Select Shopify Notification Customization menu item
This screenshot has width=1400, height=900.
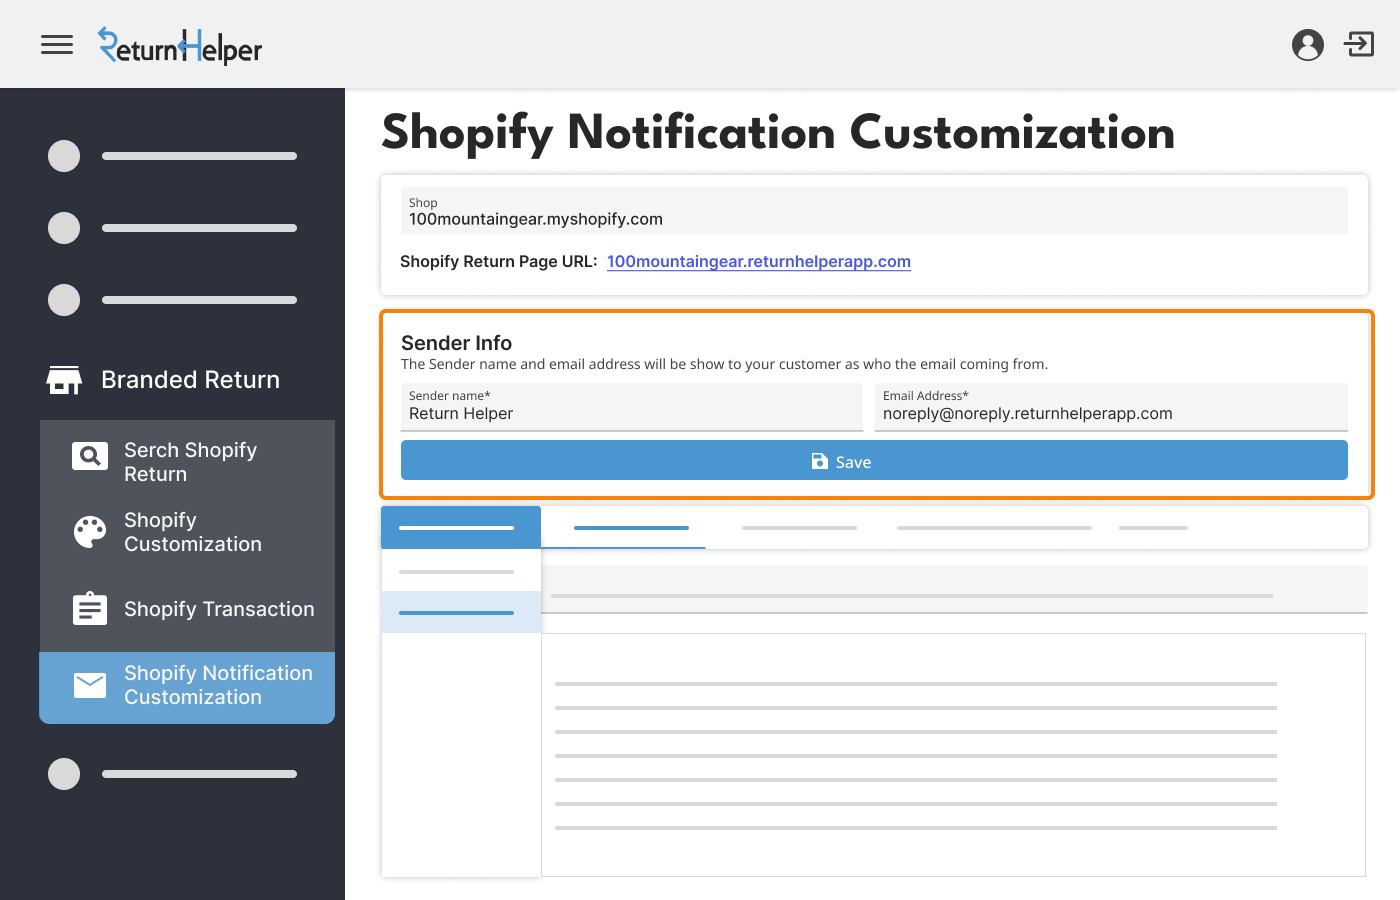pos(187,687)
